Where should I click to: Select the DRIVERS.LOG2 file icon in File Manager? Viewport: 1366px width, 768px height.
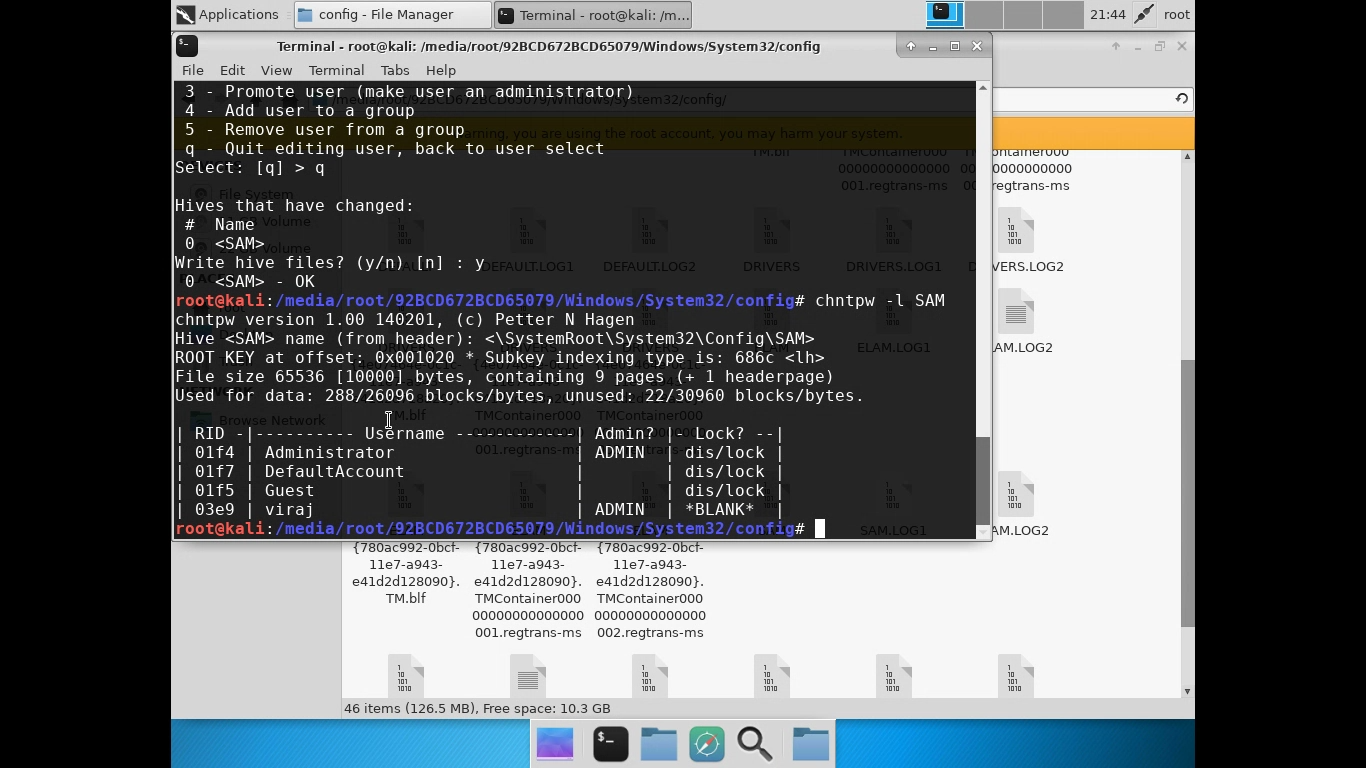click(x=1015, y=232)
